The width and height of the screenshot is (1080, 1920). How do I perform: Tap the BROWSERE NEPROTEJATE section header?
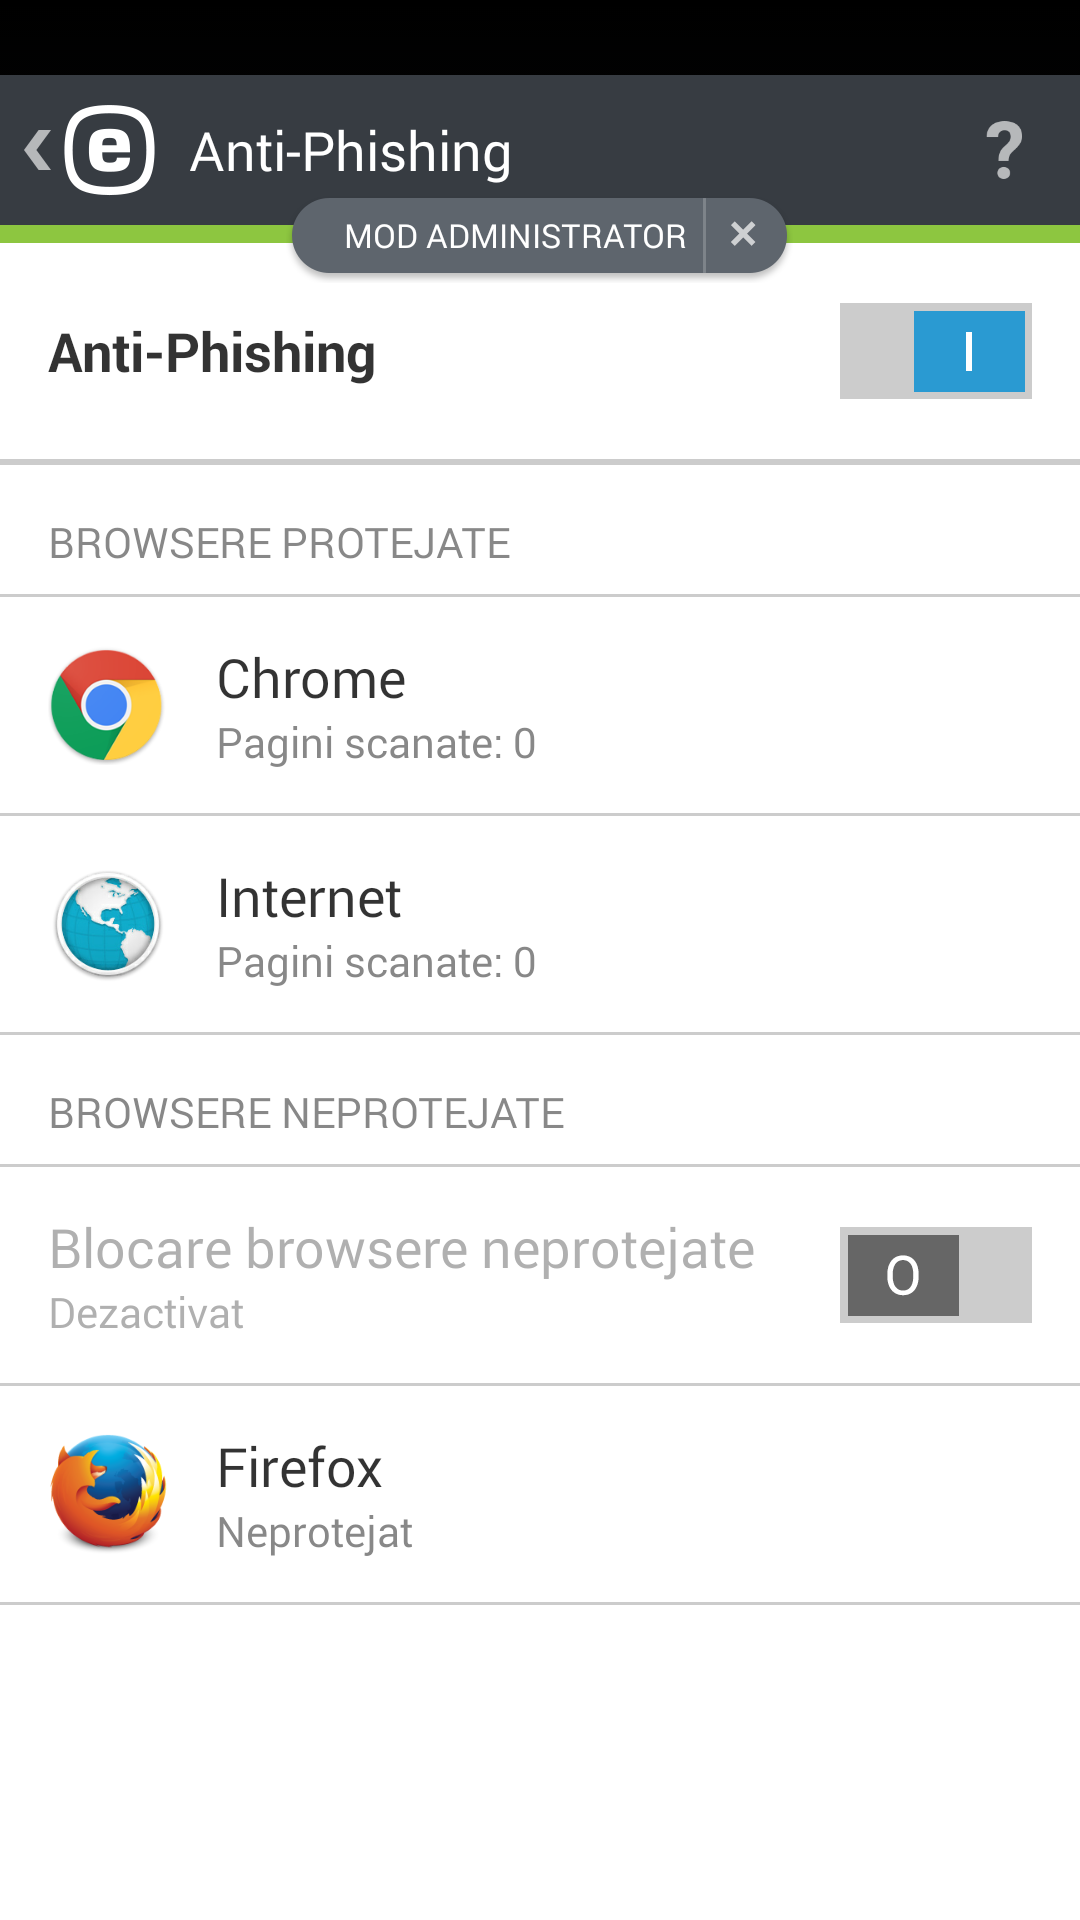pyautogui.click(x=307, y=1114)
